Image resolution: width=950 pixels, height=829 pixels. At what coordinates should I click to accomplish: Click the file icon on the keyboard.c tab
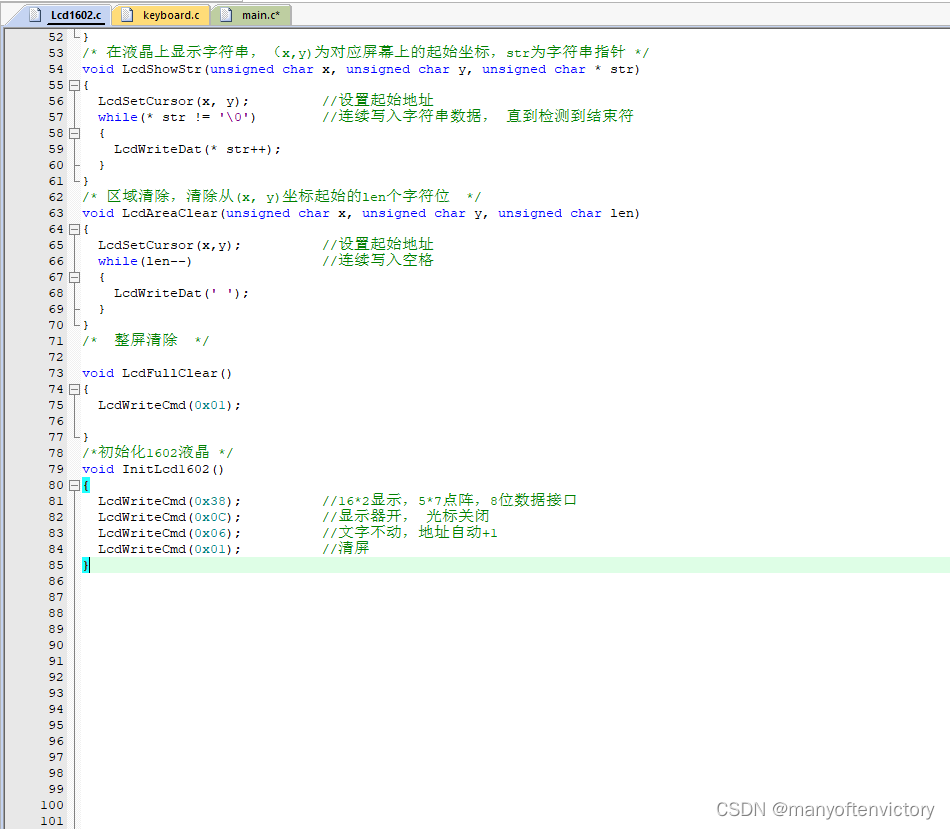[127, 15]
